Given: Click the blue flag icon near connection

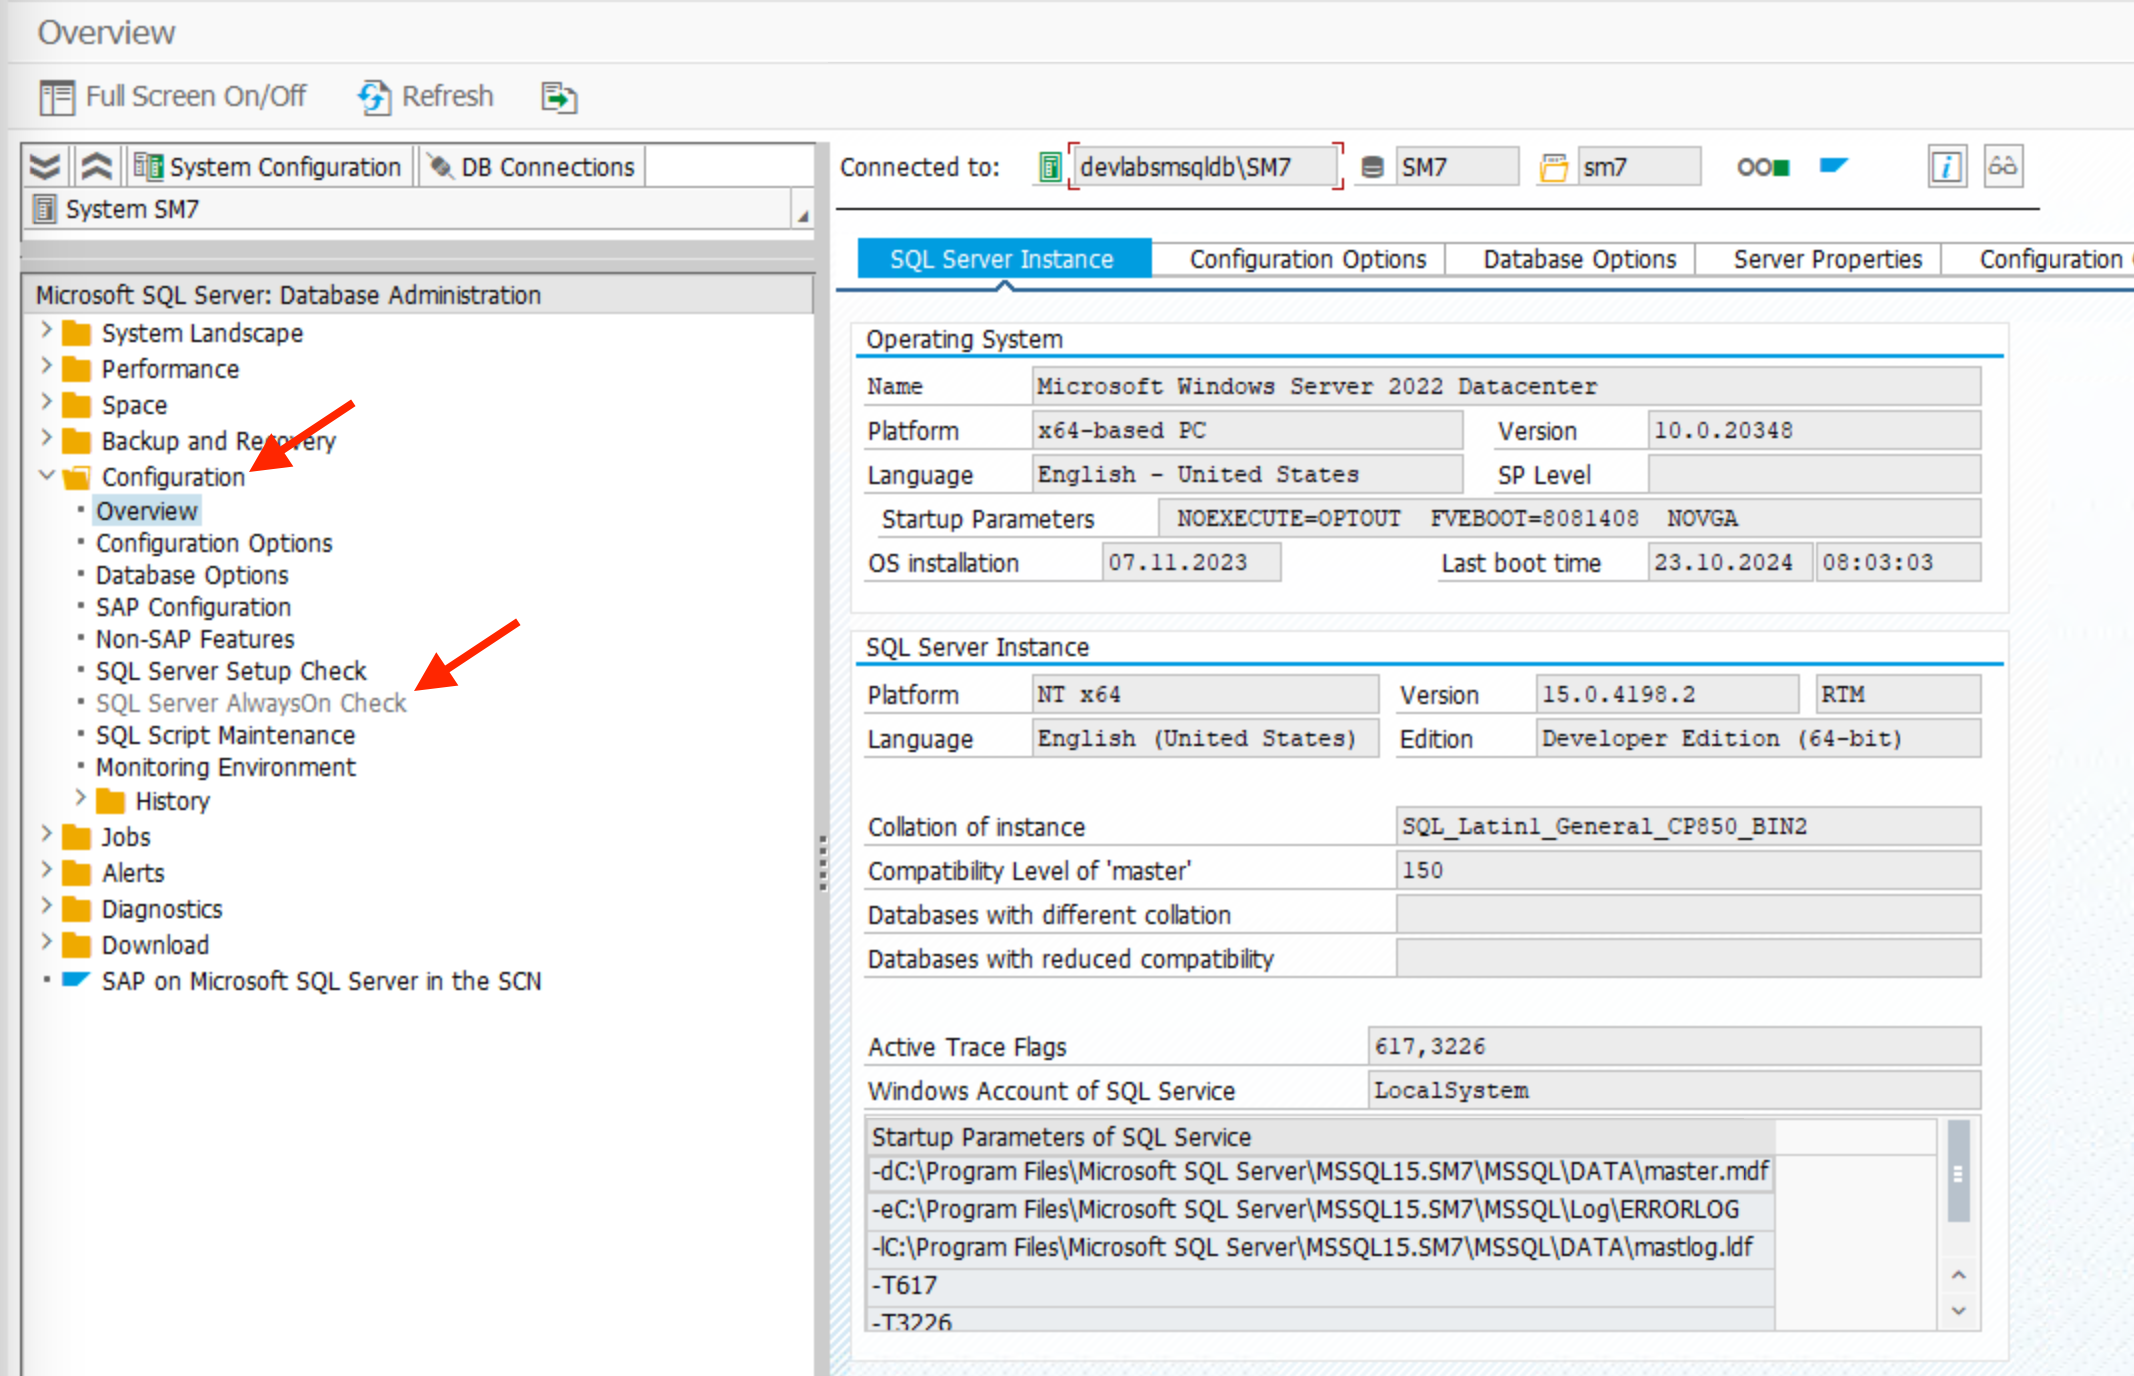Looking at the screenshot, I should pos(1833,166).
